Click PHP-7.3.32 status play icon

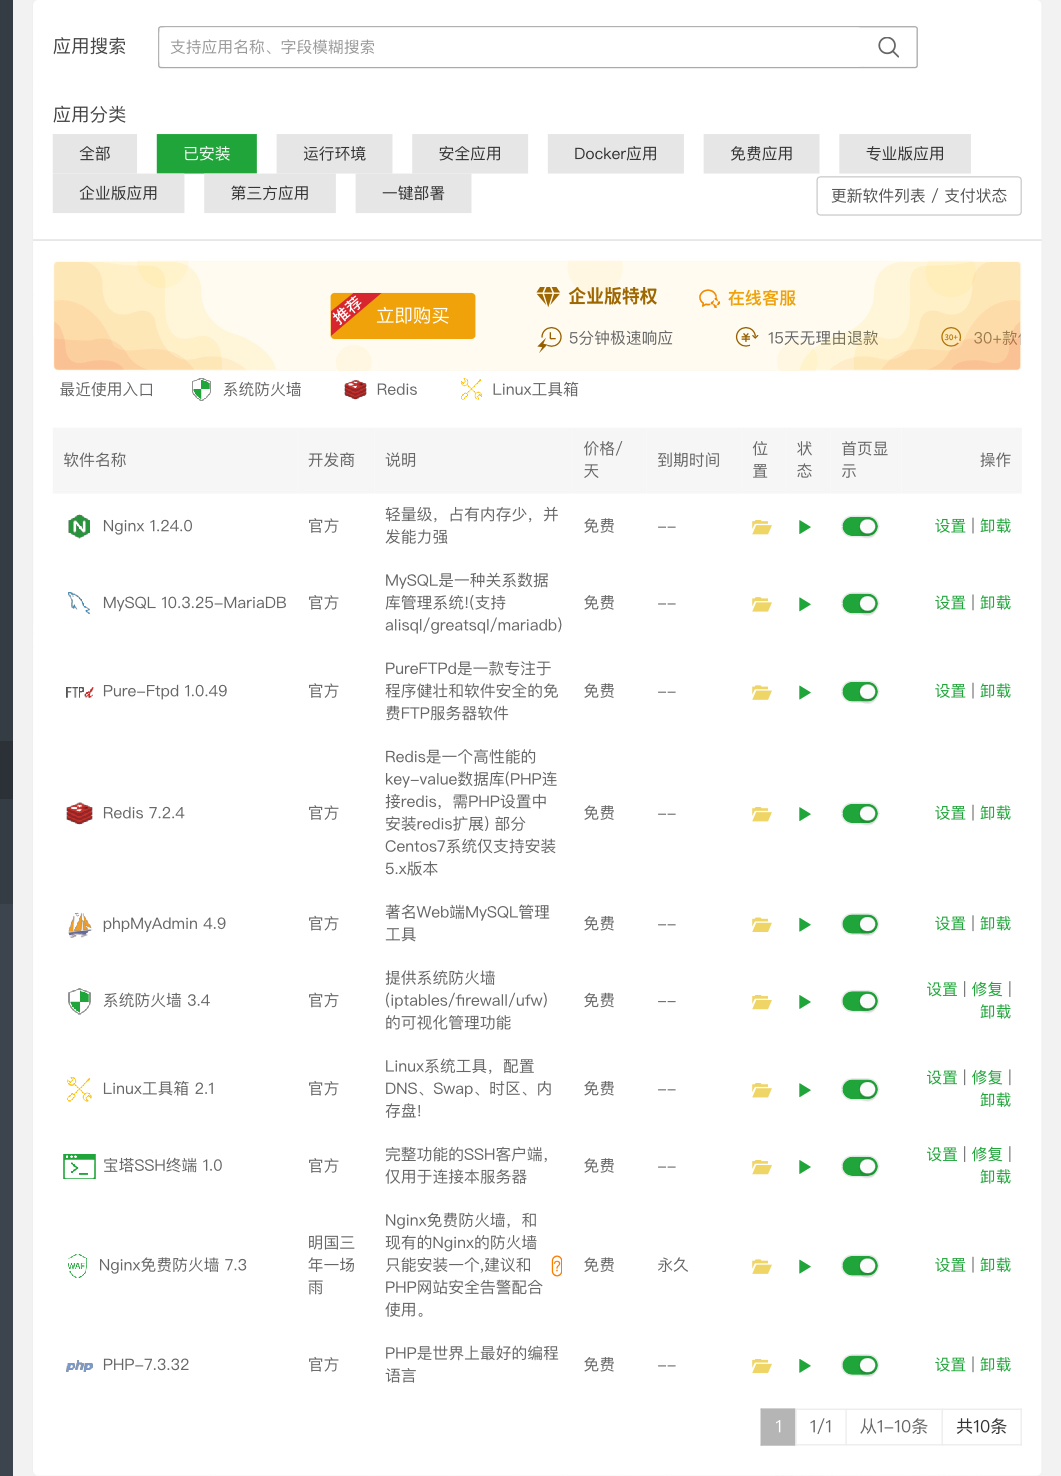pos(805,1366)
